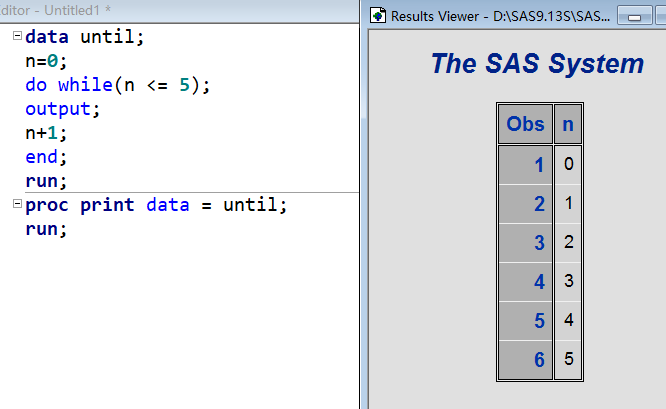Select Obs cell with value 5

(x=525, y=321)
